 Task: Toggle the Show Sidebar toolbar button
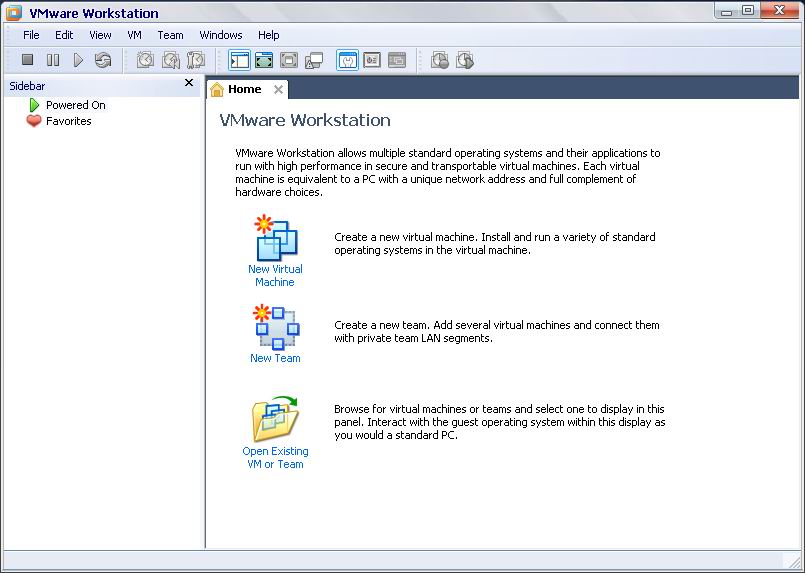click(x=239, y=60)
